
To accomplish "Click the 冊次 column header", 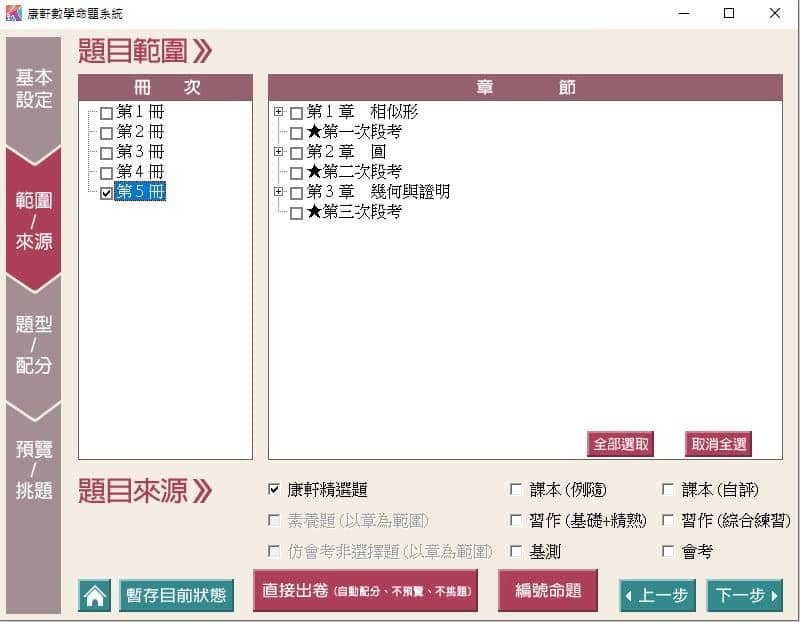I will (165, 87).
